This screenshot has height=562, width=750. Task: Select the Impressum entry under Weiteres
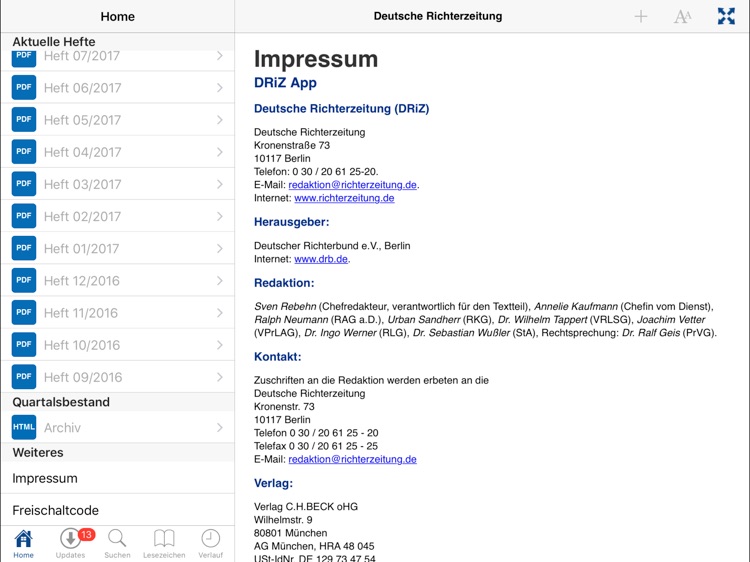(x=118, y=478)
